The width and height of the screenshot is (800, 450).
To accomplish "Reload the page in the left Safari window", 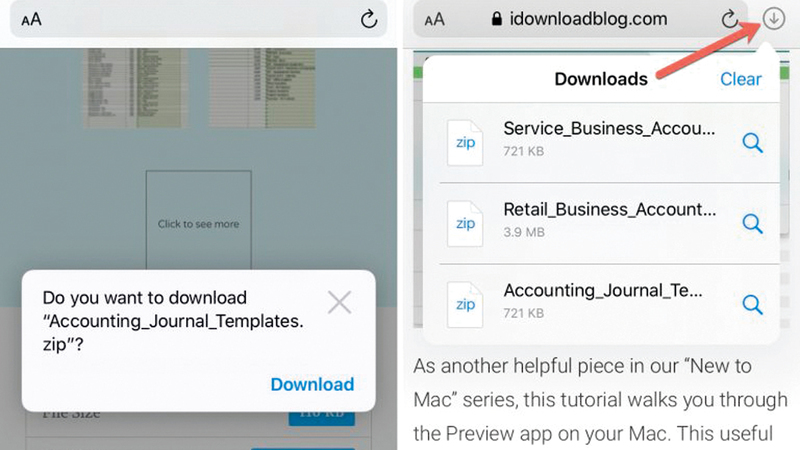I will coord(368,19).
